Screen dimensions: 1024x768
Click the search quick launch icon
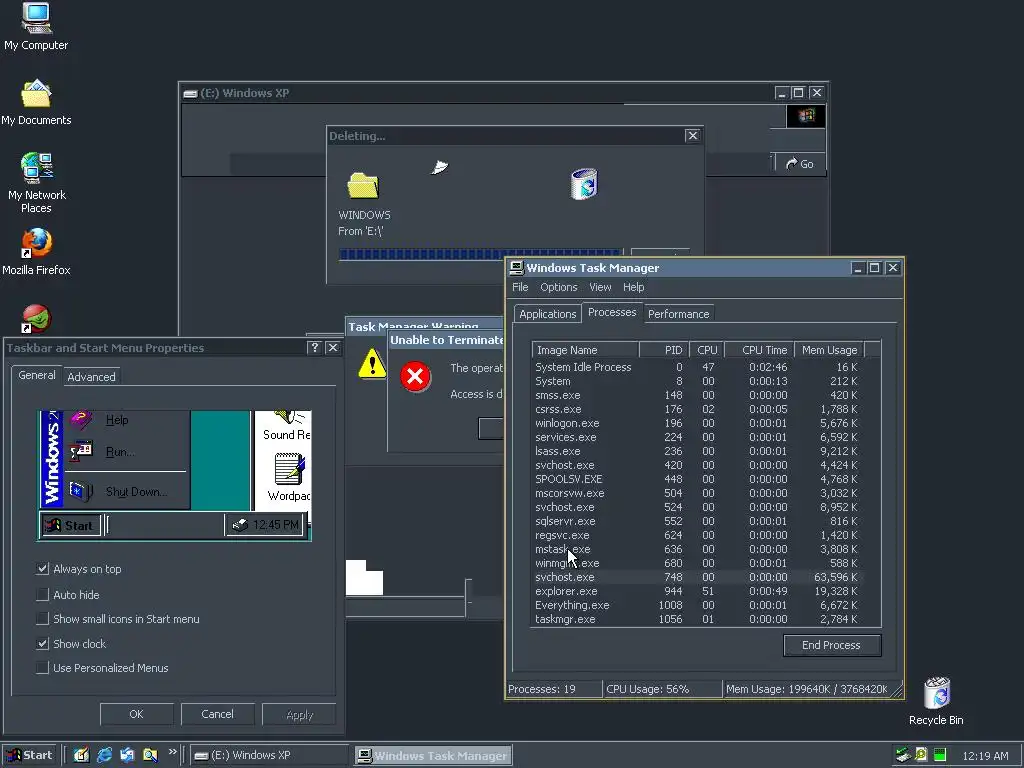point(150,755)
